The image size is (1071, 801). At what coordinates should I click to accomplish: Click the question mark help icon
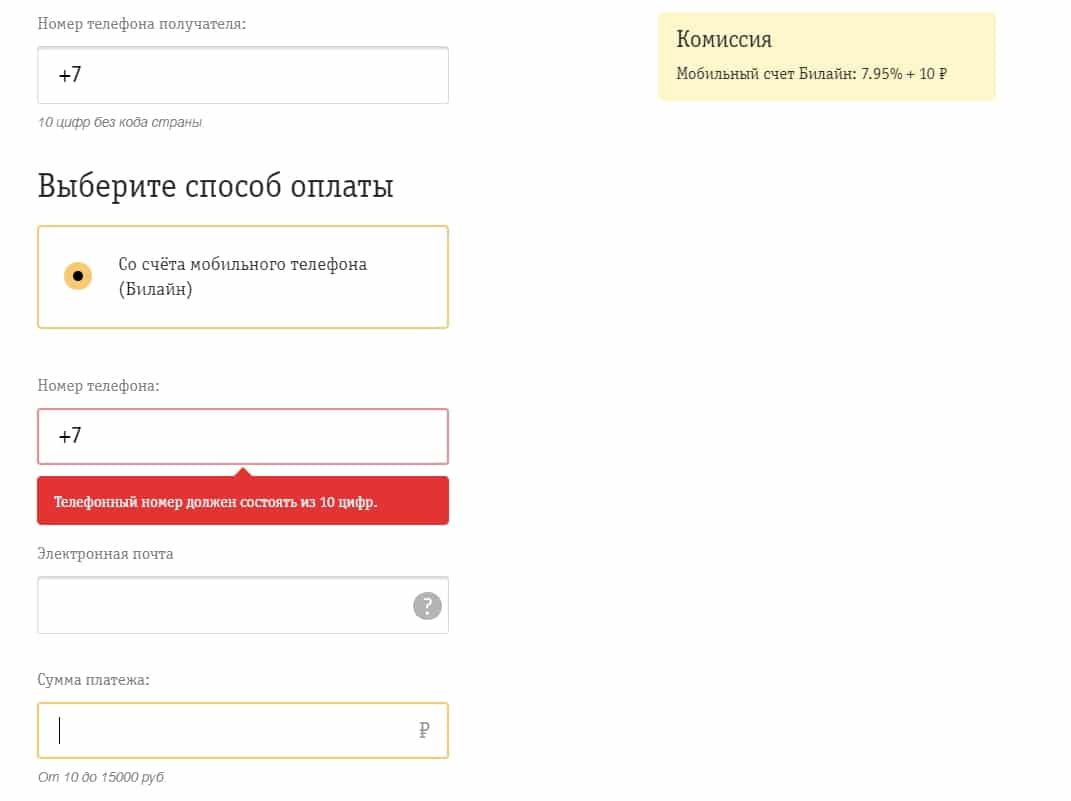click(x=427, y=605)
